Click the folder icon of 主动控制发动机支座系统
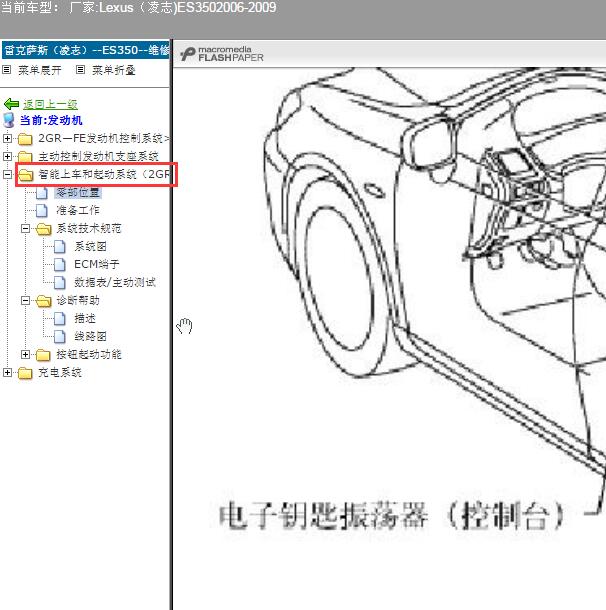This screenshot has width=606, height=610. pos(25,156)
